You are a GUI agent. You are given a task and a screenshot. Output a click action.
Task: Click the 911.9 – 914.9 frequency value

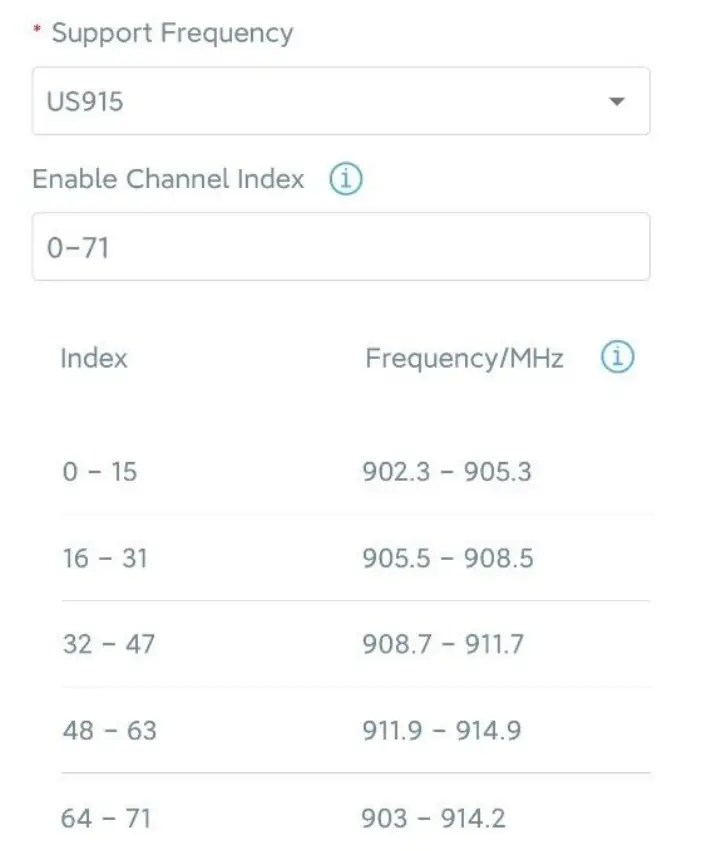(442, 731)
